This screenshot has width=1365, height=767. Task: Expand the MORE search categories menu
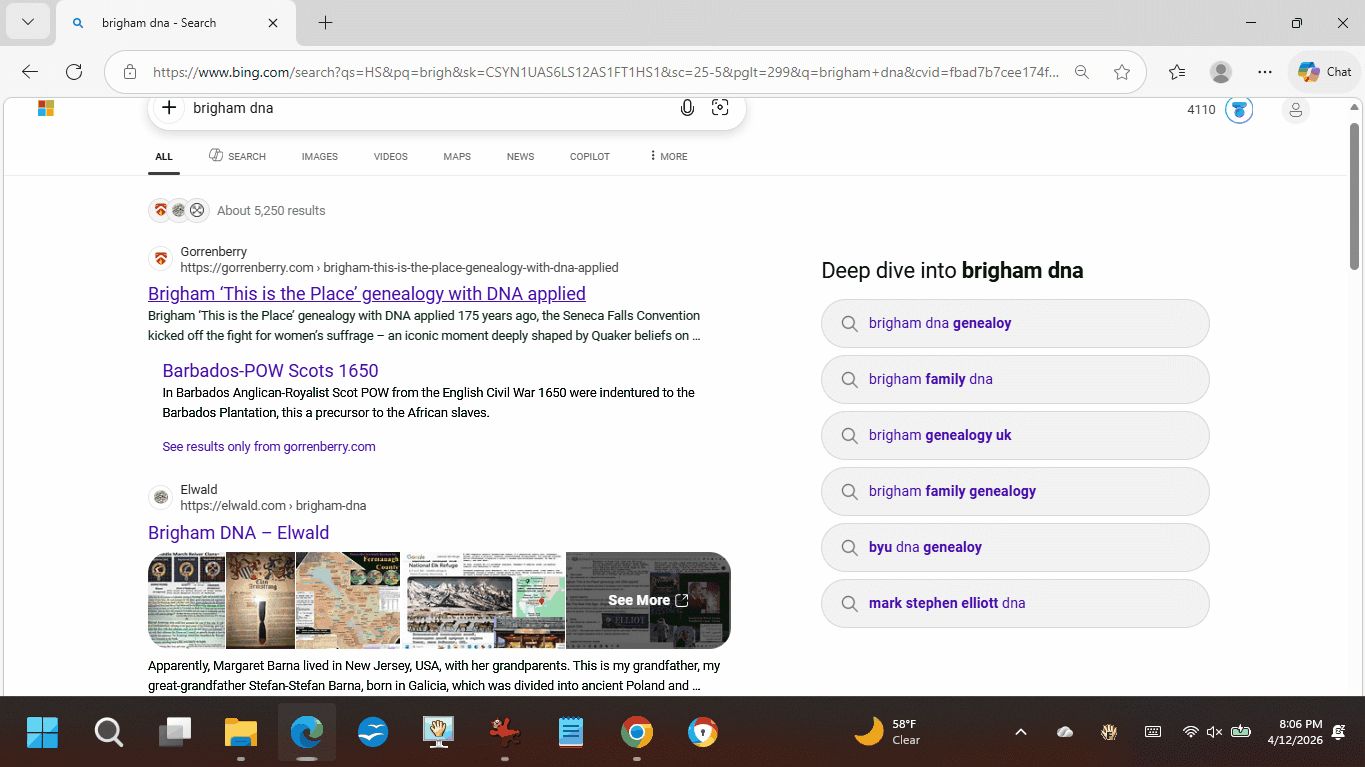pyautogui.click(x=668, y=156)
